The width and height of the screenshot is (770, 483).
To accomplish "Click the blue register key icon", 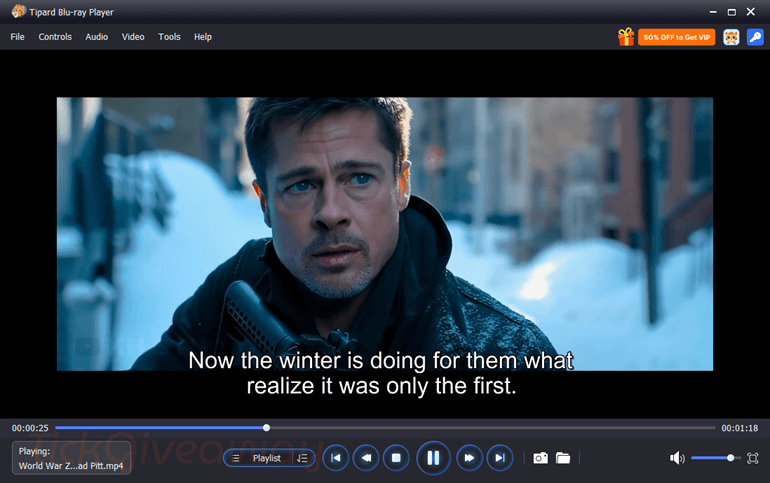I will pos(755,37).
